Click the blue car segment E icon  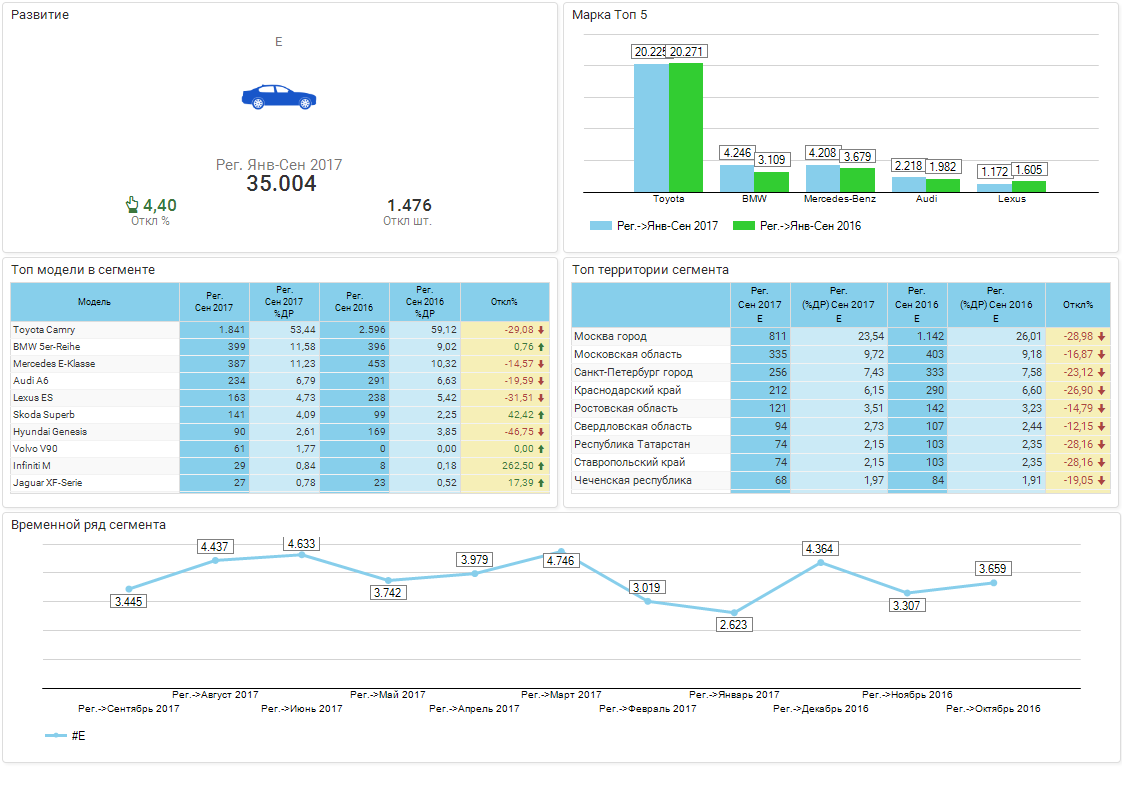click(x=279, y=97)
